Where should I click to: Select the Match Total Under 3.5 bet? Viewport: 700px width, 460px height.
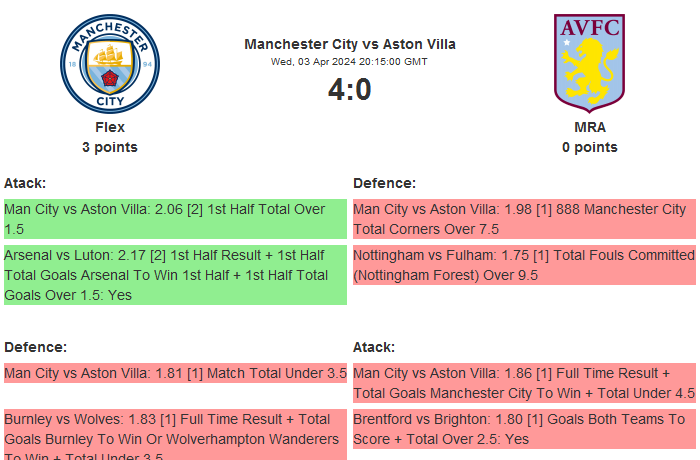coord(175,374)
